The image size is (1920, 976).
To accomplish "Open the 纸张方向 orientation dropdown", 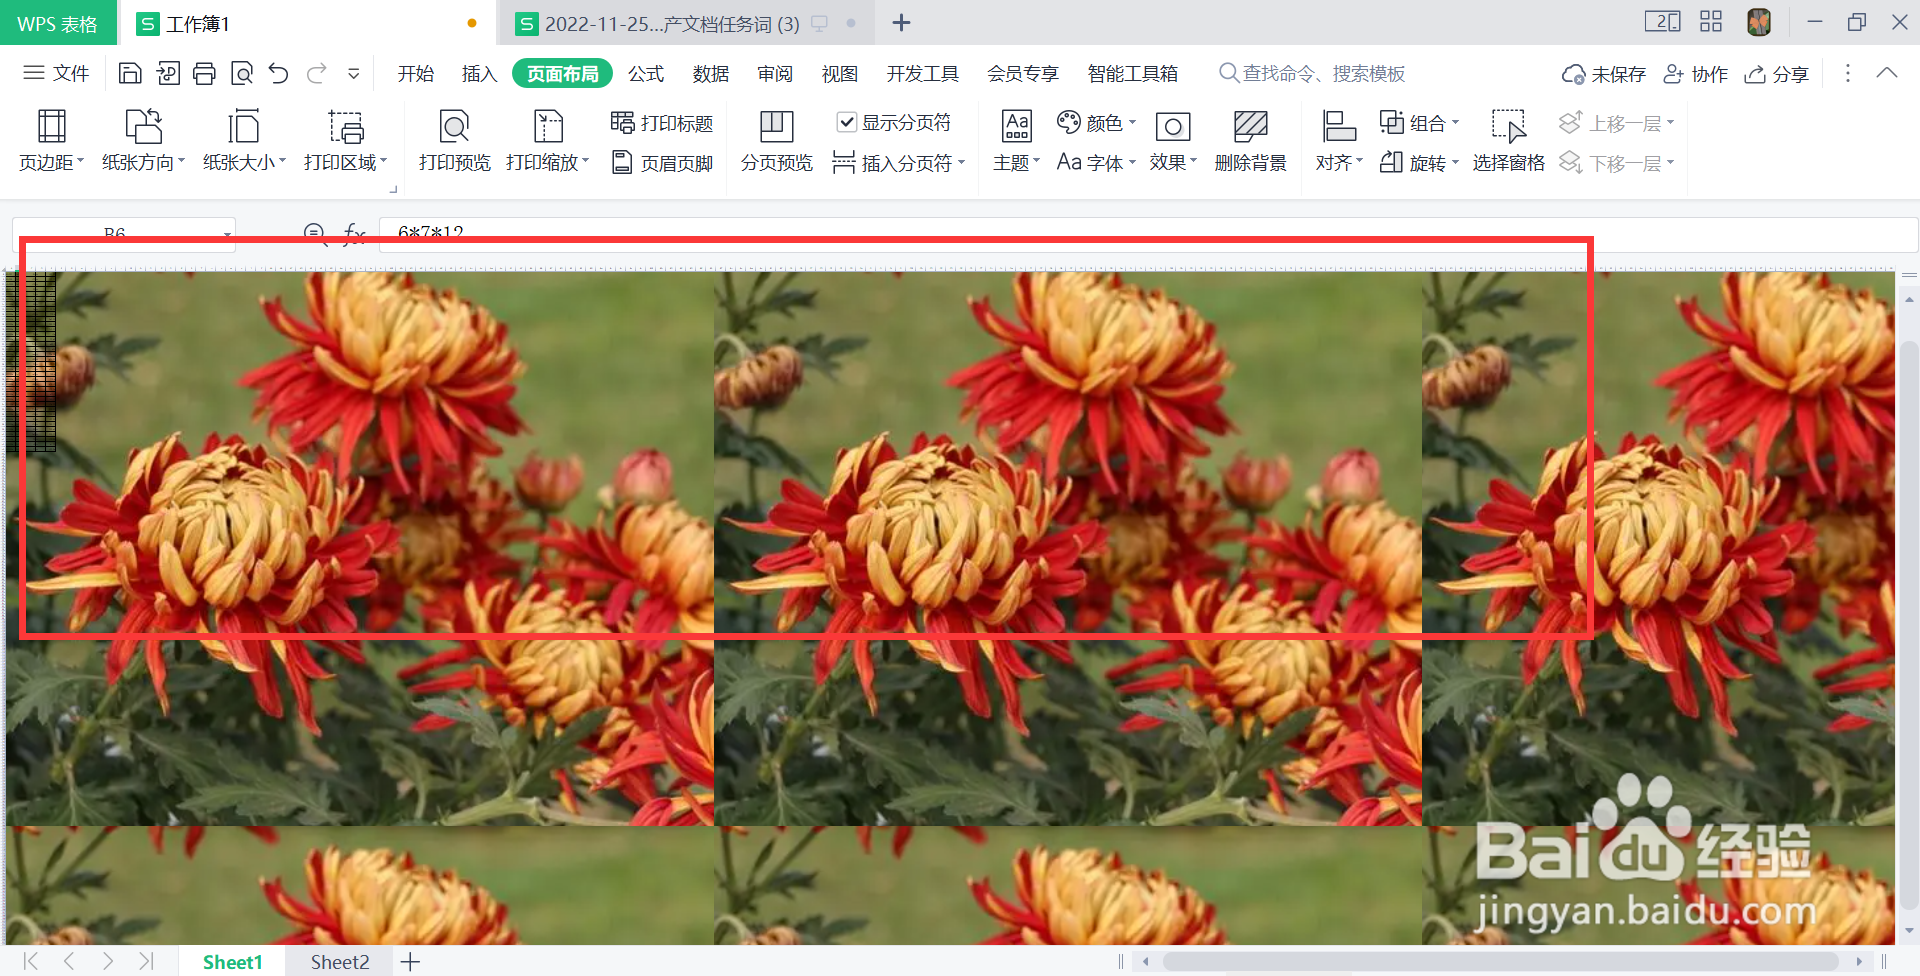I will (143, 141).
